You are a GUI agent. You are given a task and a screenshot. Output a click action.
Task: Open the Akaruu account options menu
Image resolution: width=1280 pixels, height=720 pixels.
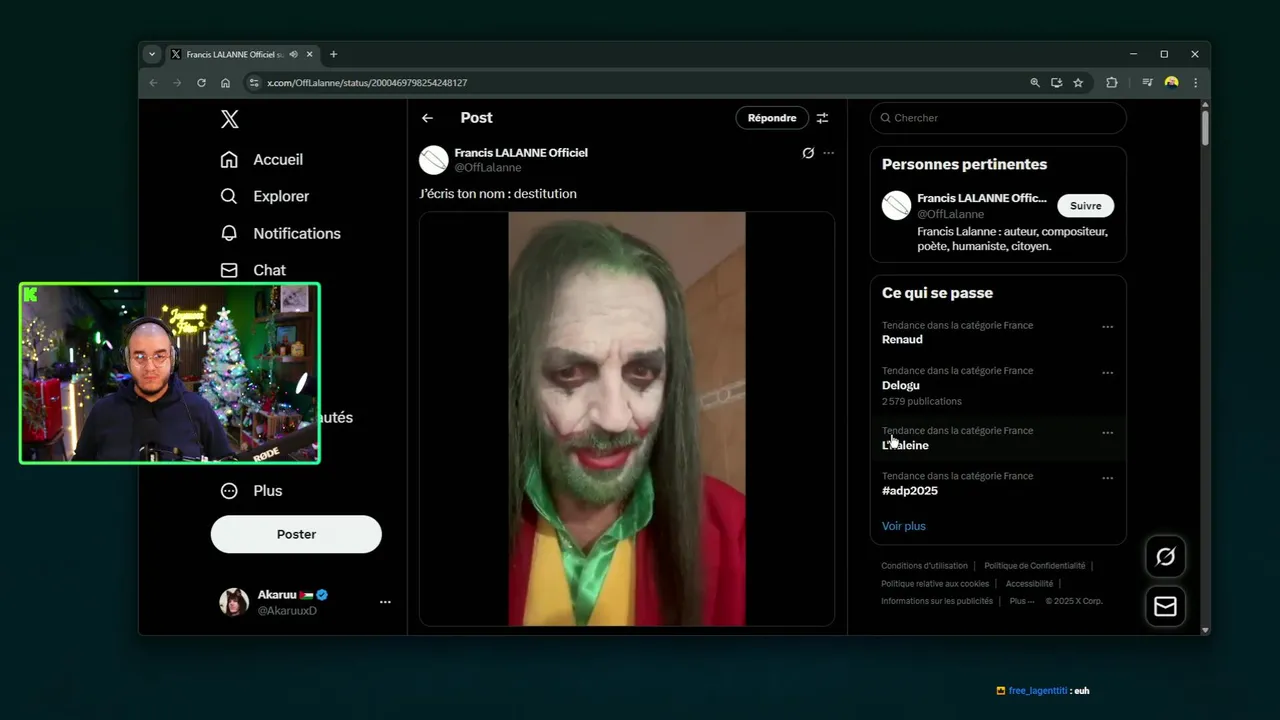[x=385, y=602]
